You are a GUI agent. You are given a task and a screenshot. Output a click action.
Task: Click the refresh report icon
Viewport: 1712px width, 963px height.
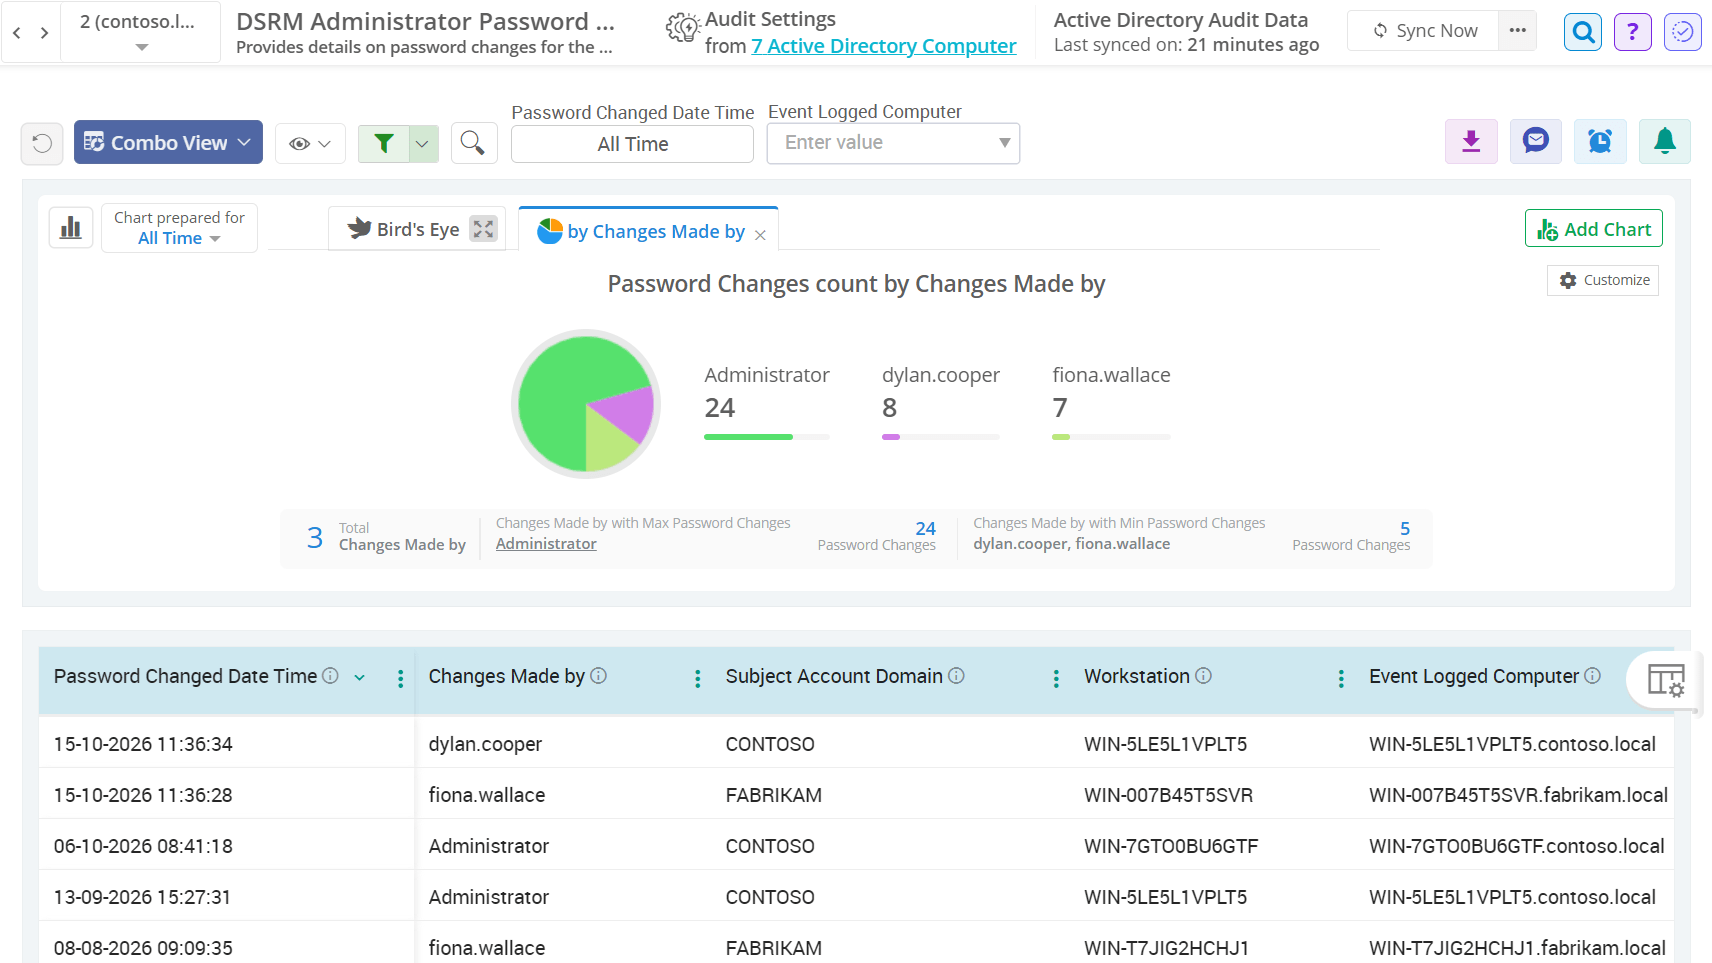pyautogui.click(x=42, y=143)
